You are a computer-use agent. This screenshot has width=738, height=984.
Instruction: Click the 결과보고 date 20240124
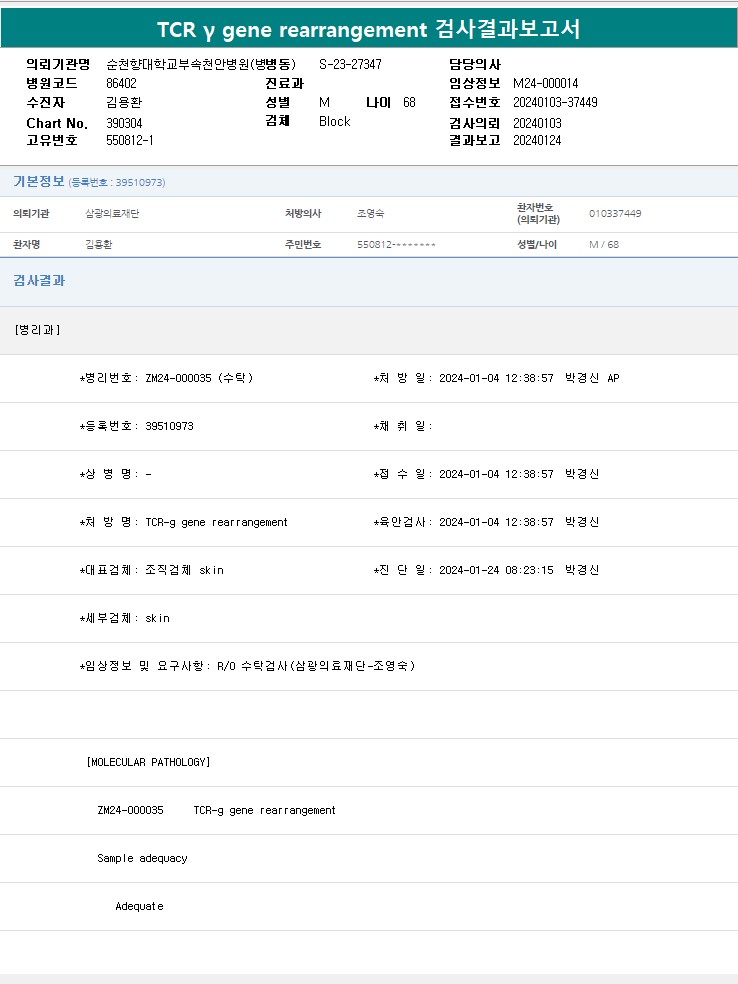point(537,140)
